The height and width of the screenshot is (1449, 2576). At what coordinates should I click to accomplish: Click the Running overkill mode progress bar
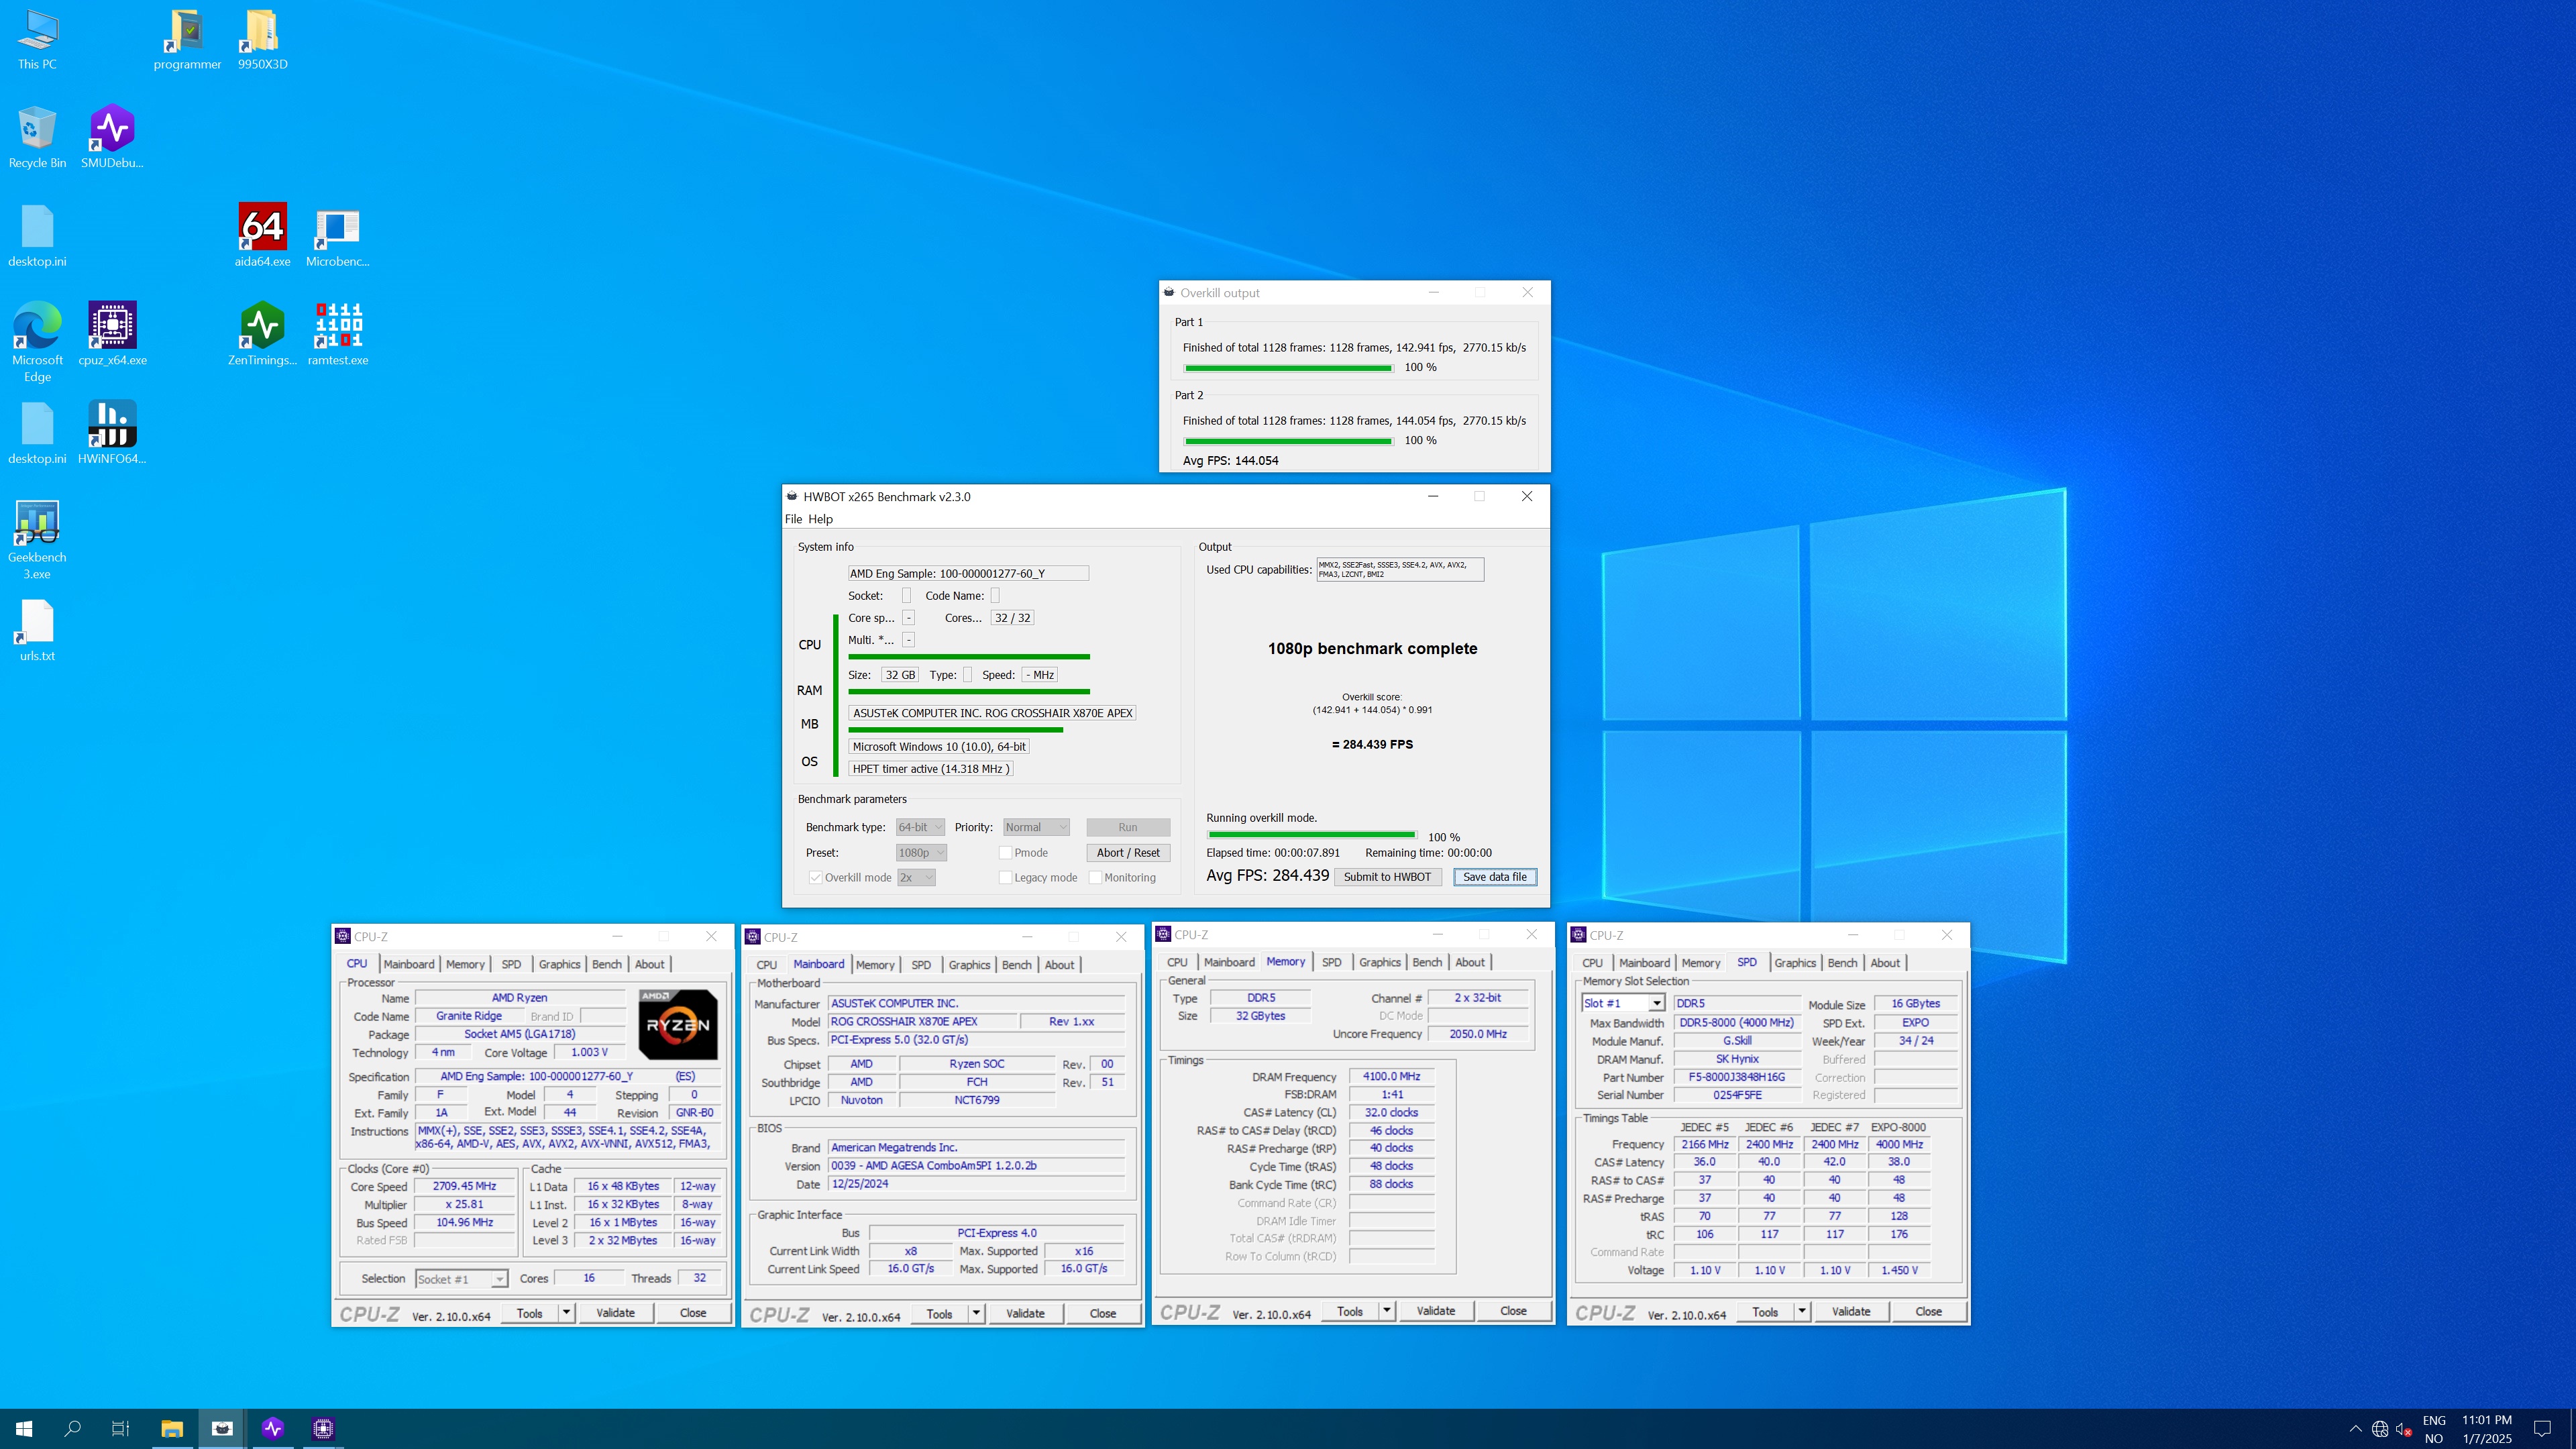click(x=1311, y=834)
